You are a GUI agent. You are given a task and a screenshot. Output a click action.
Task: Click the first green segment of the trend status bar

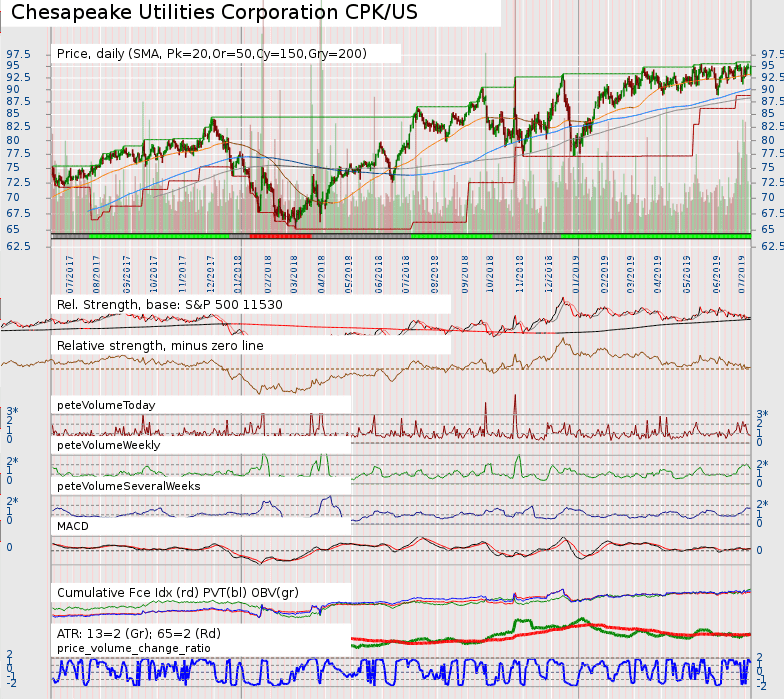[x=159, y=236]
